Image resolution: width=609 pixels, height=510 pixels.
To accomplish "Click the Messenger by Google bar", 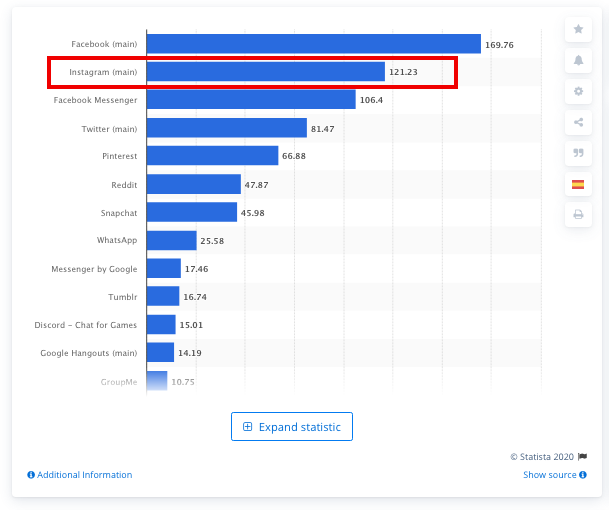I will pyautogui.click(x=164, y=268).
